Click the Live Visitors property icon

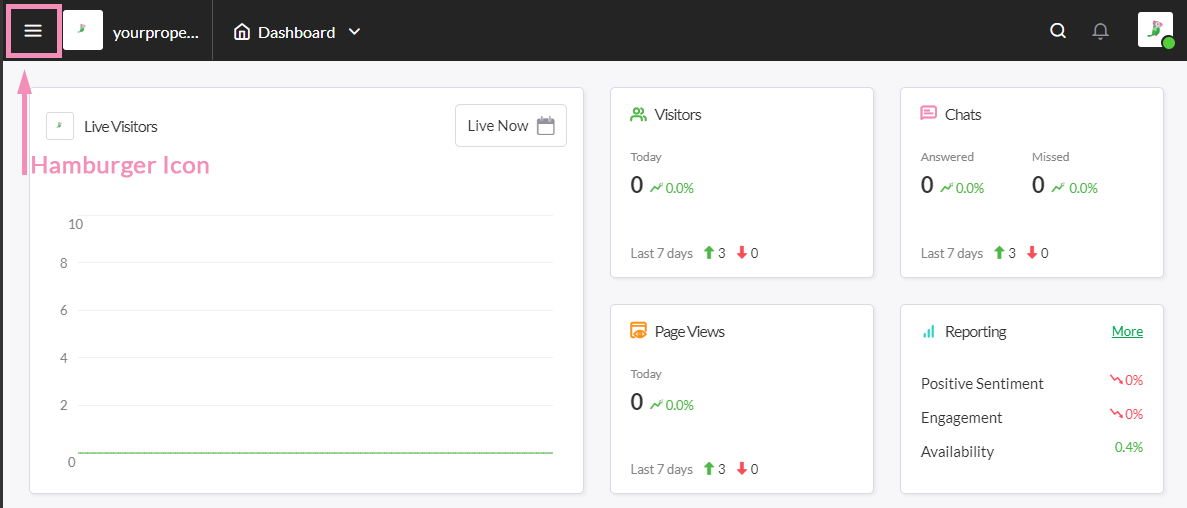(60, 126)
